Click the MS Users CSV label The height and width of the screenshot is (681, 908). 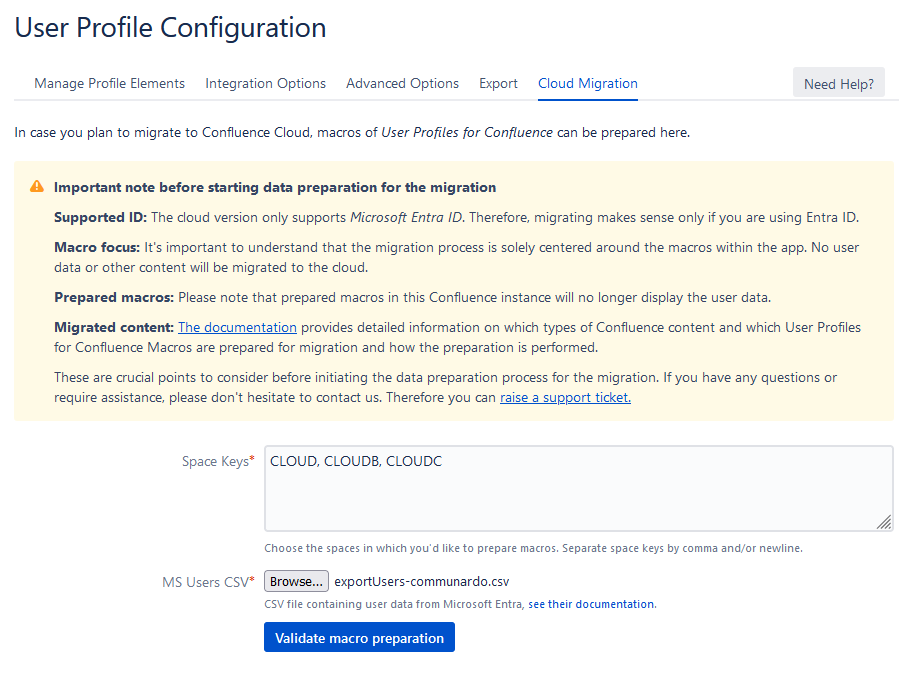(x=208, y=581)
